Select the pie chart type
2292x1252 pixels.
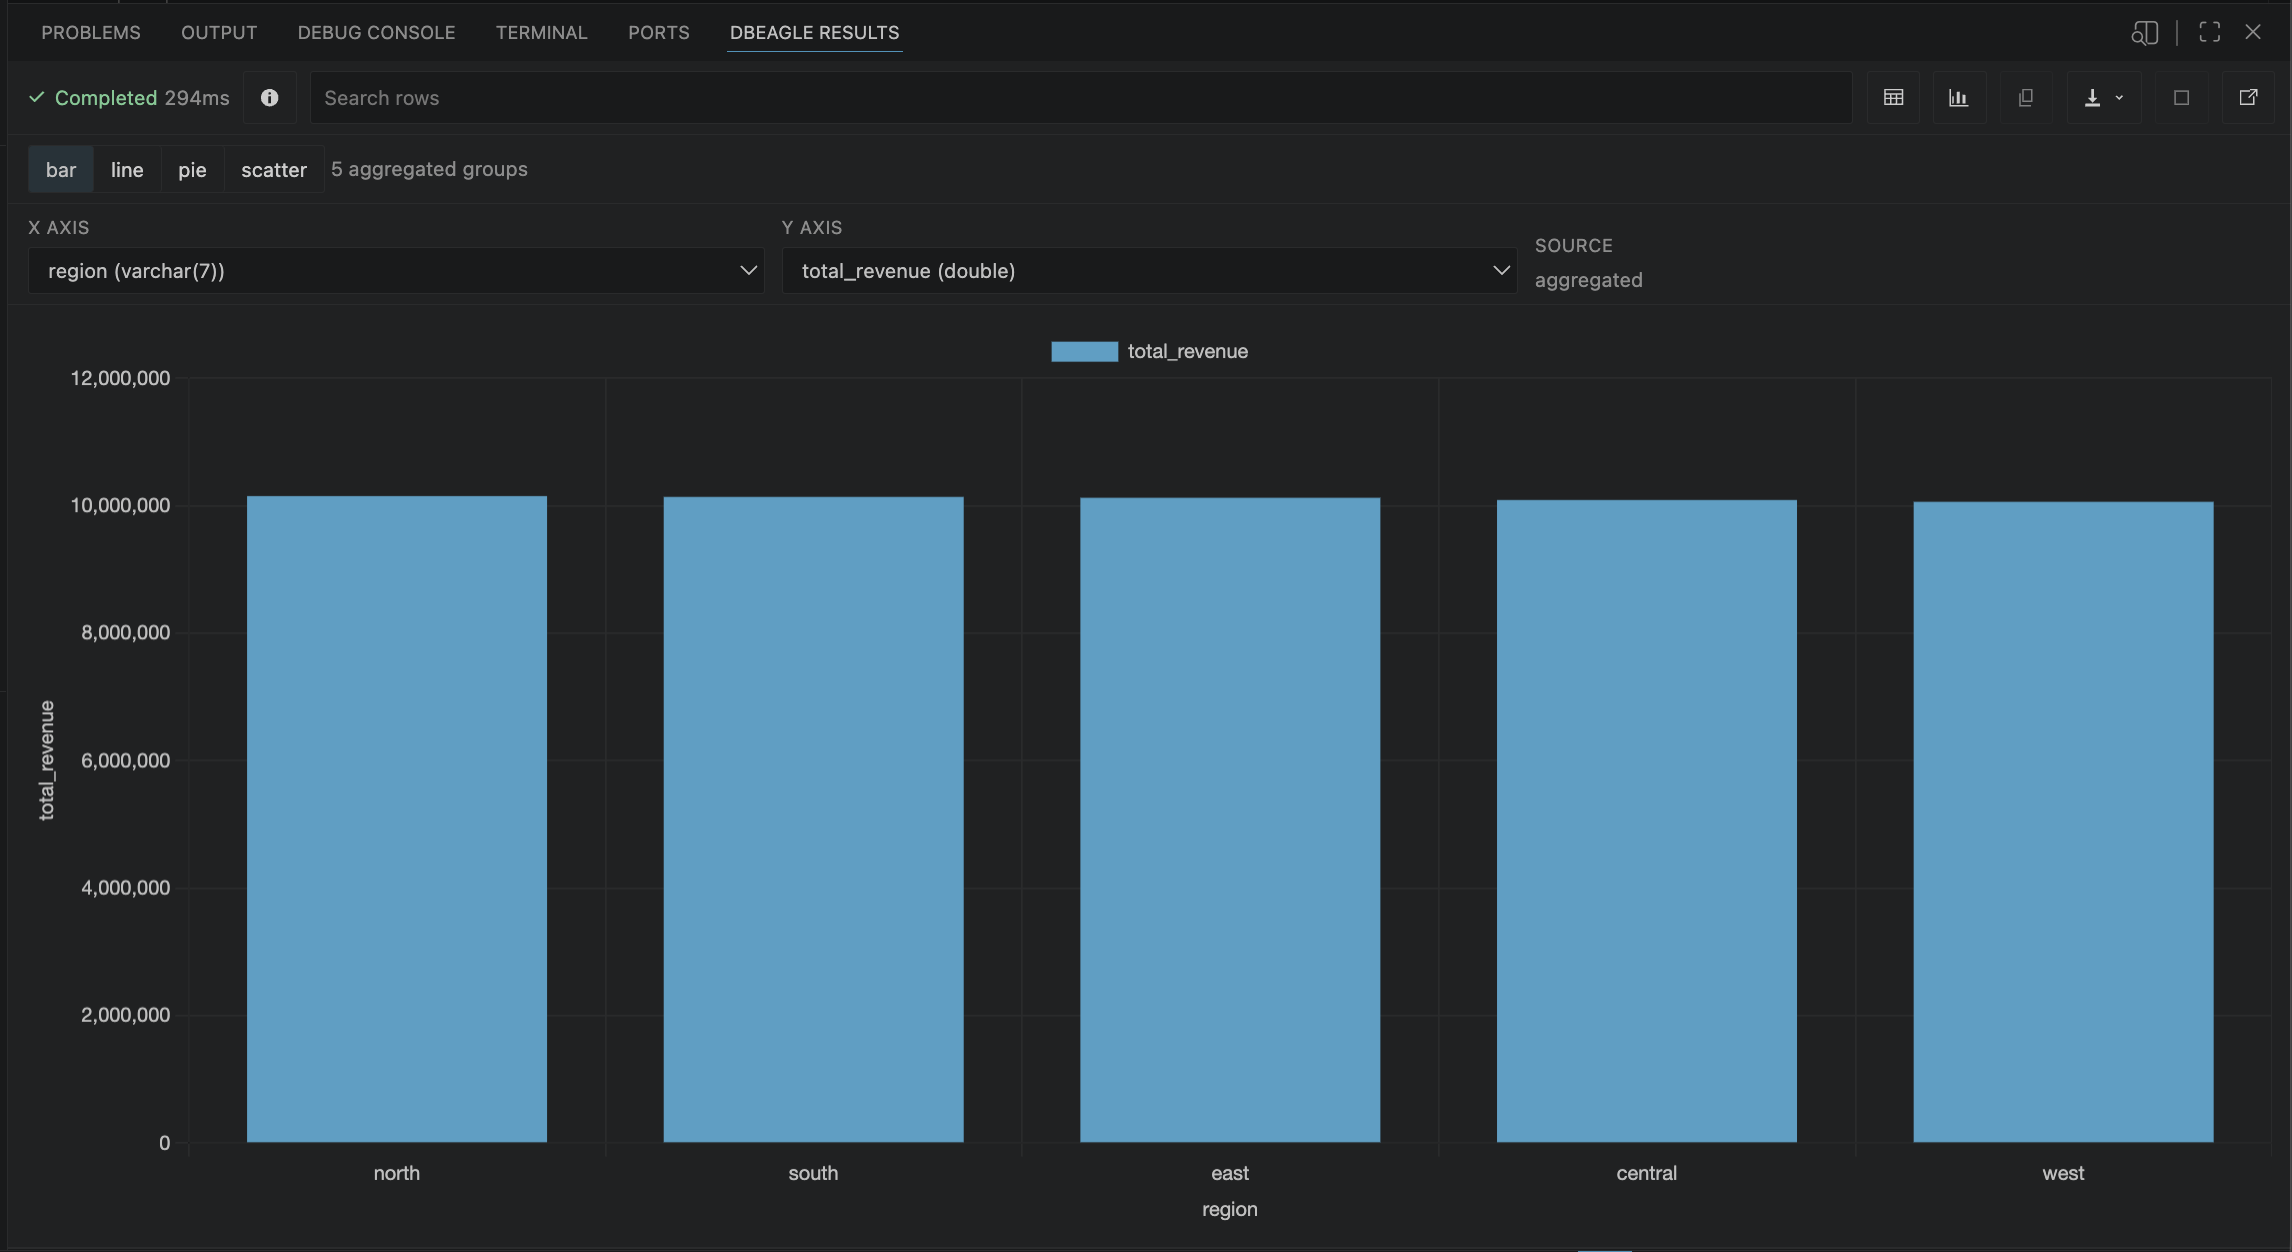pyautogui.click(x=192, y=169)
